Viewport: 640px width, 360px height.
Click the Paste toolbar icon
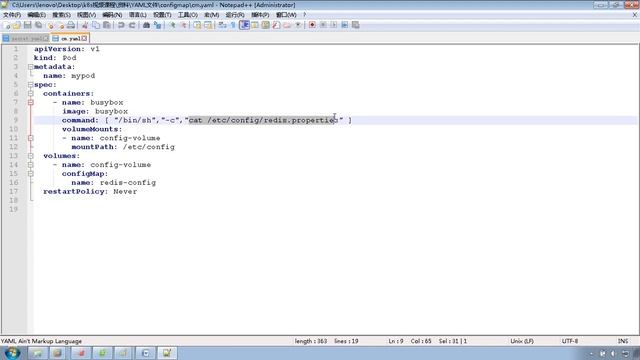[x=107, y=25]
